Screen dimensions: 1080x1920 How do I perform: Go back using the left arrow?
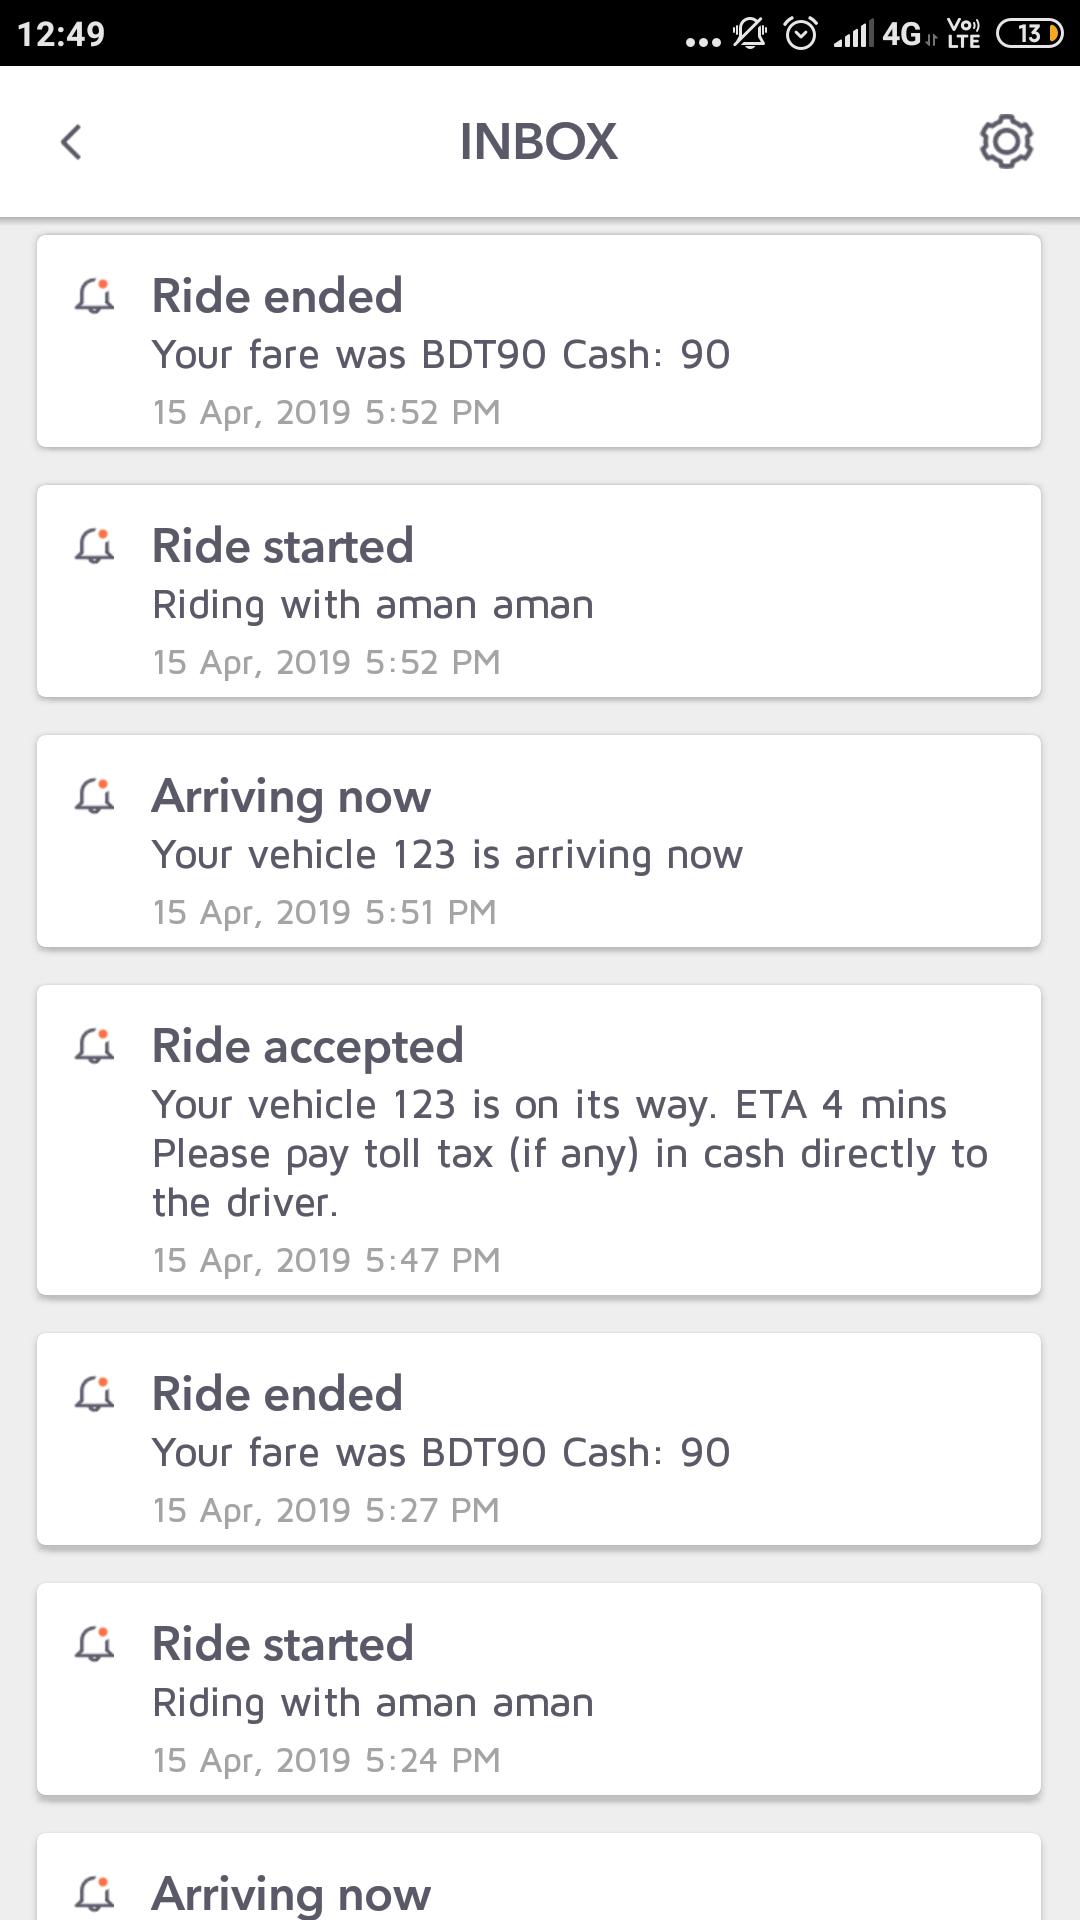(71, 142)
